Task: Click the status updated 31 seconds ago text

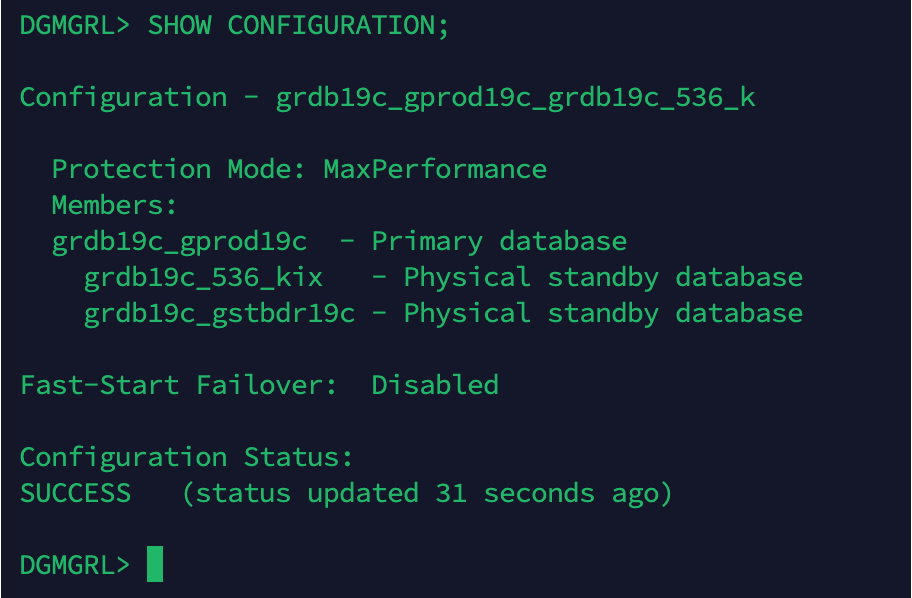Action: [427, 493]
